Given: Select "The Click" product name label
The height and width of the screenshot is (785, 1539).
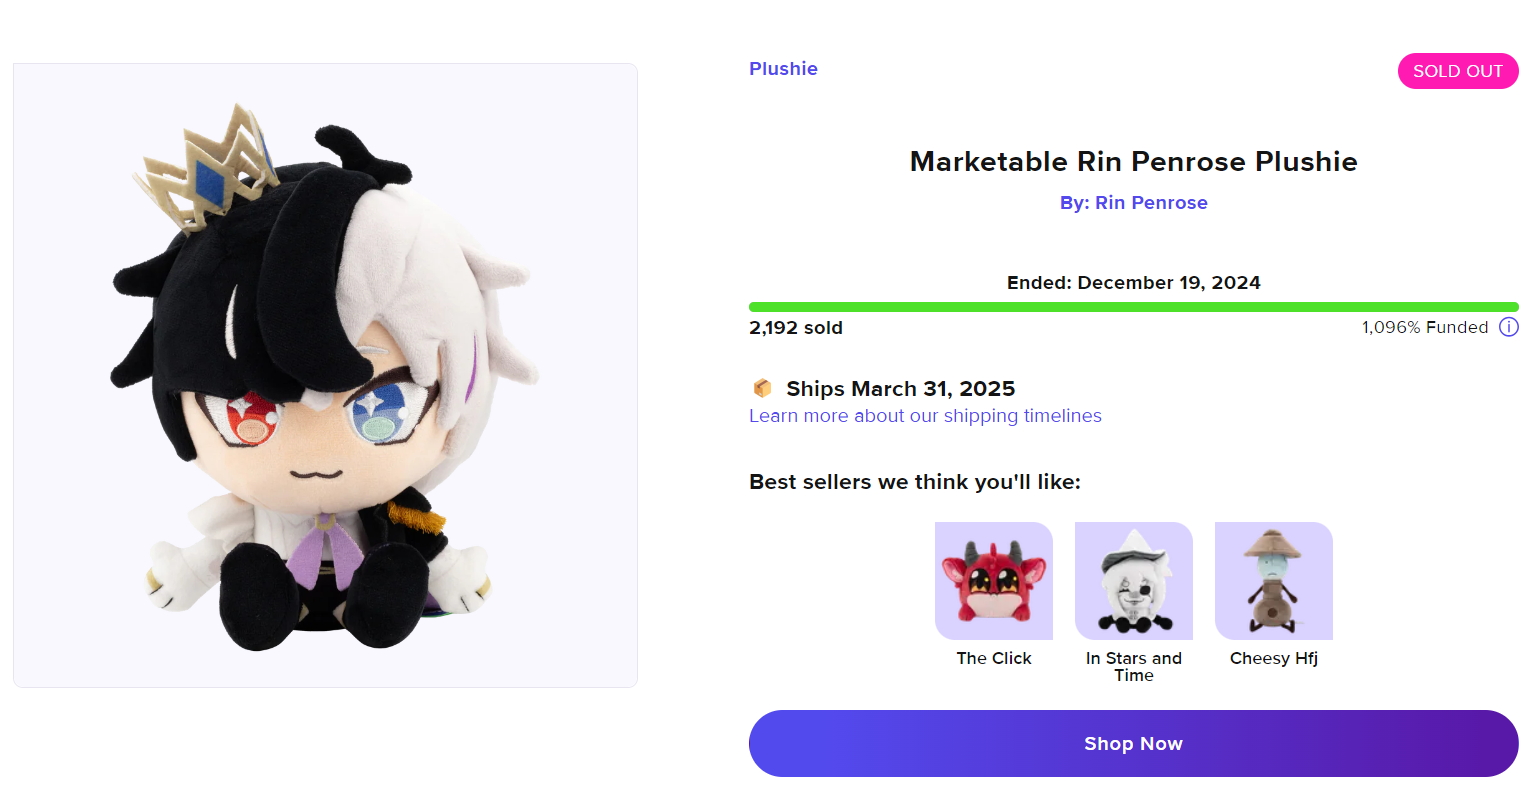Looking at the screenshot, I should [993, 658].
